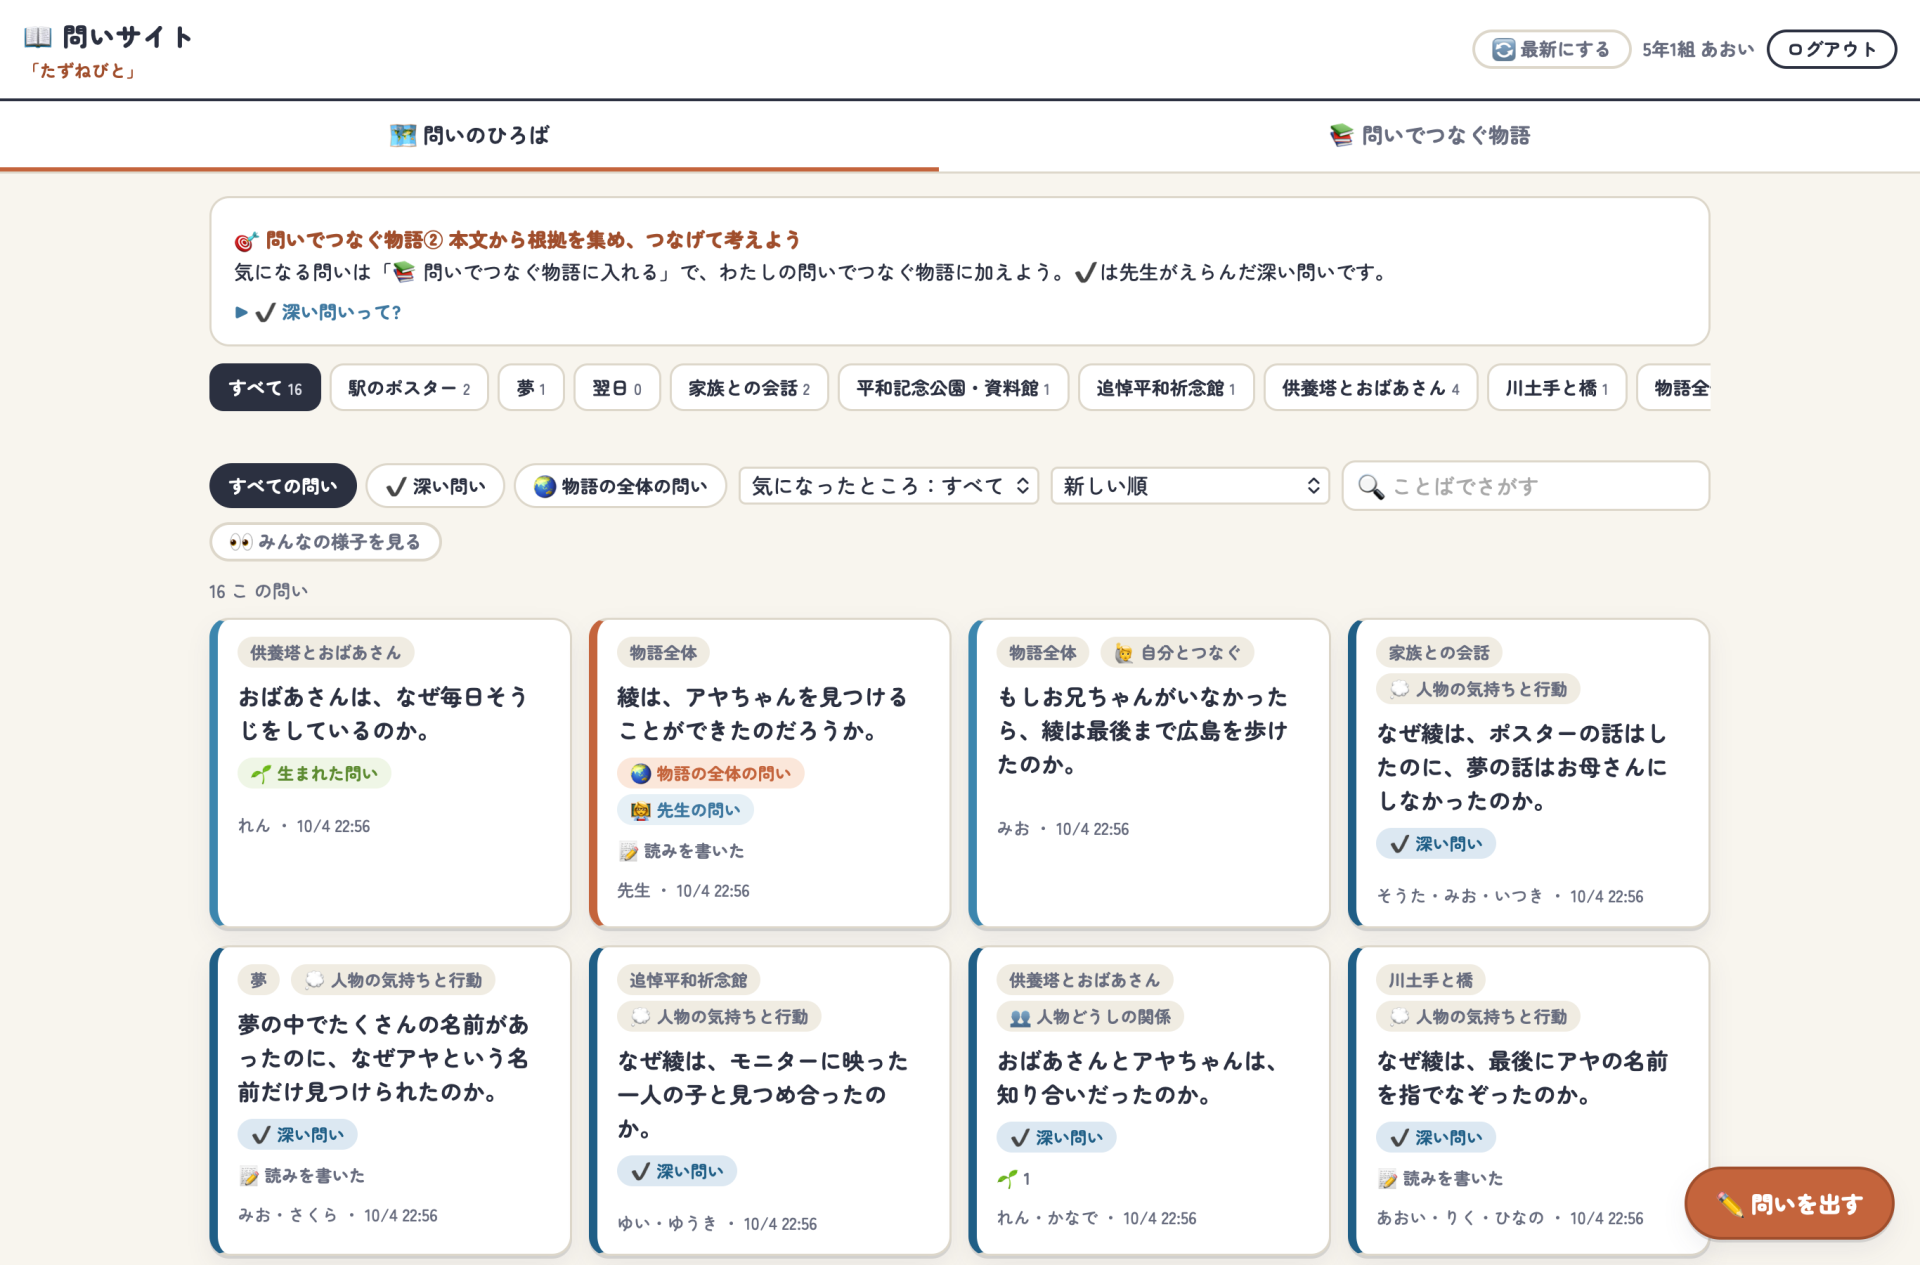Screen dimensions: 1920x1265
Task: Click the refresh icon in 最新にする button
Action: click(x=1503, y=49)
